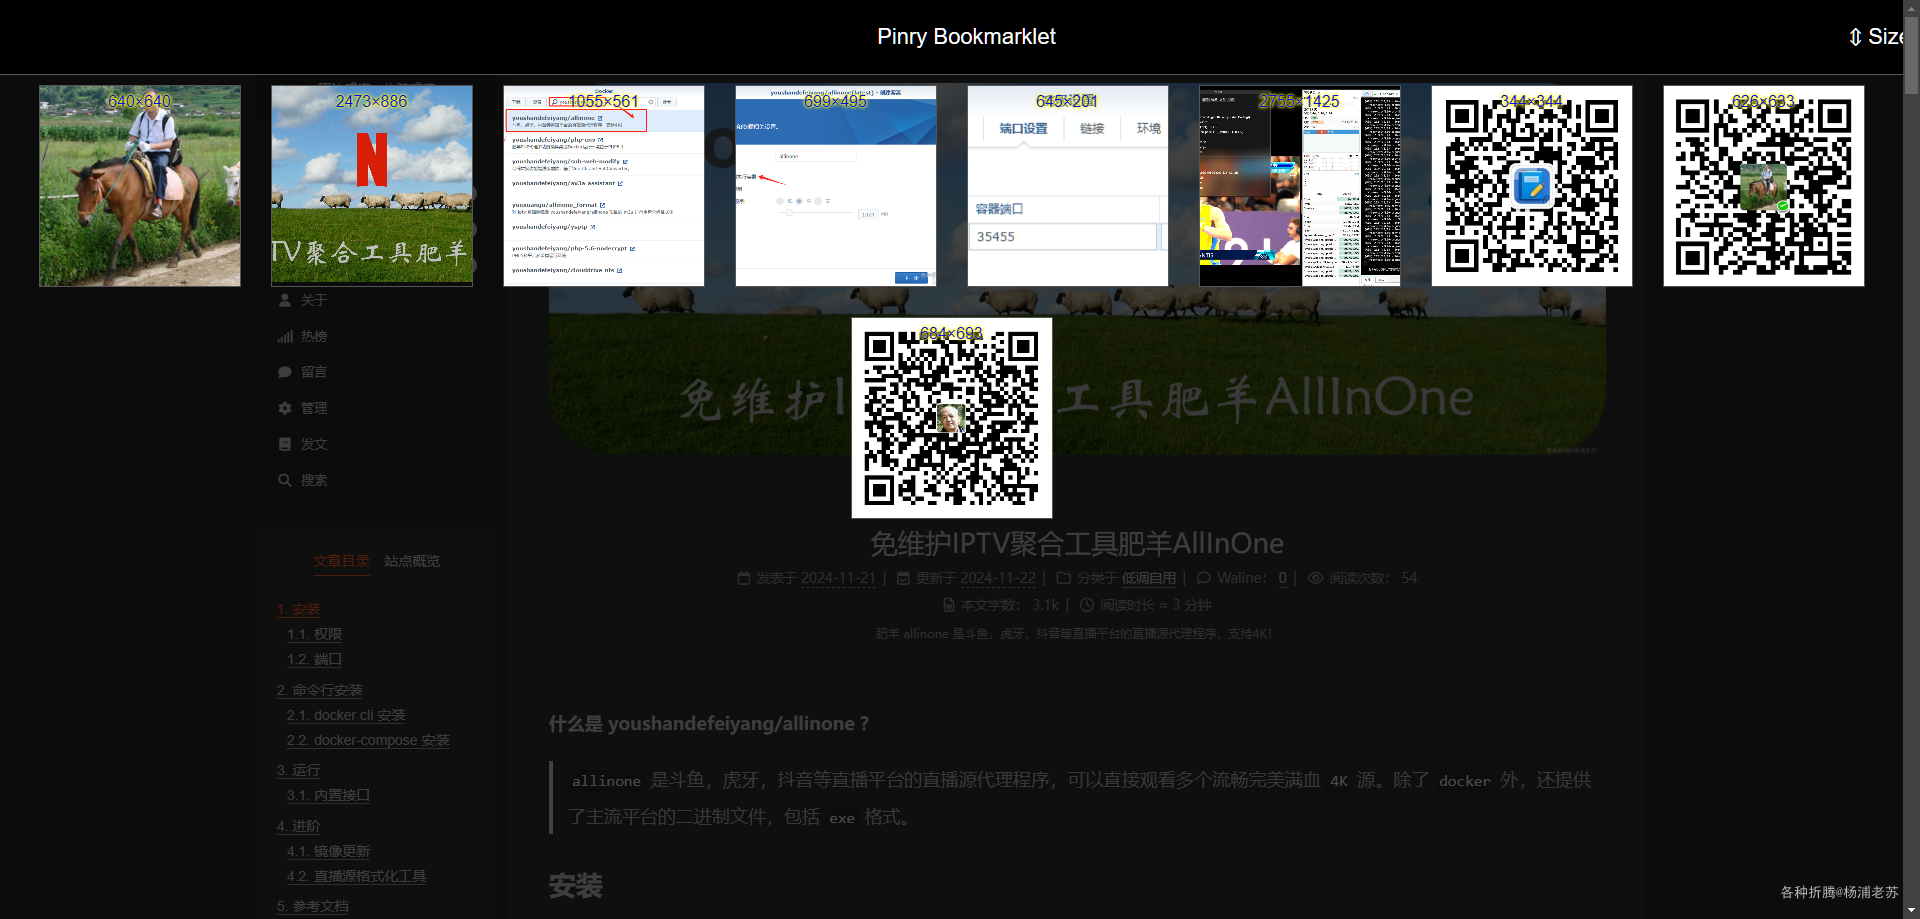Click the scrollbar up arrow
This screenshot has height=919, width=1920.
(x=1911, y=8)
